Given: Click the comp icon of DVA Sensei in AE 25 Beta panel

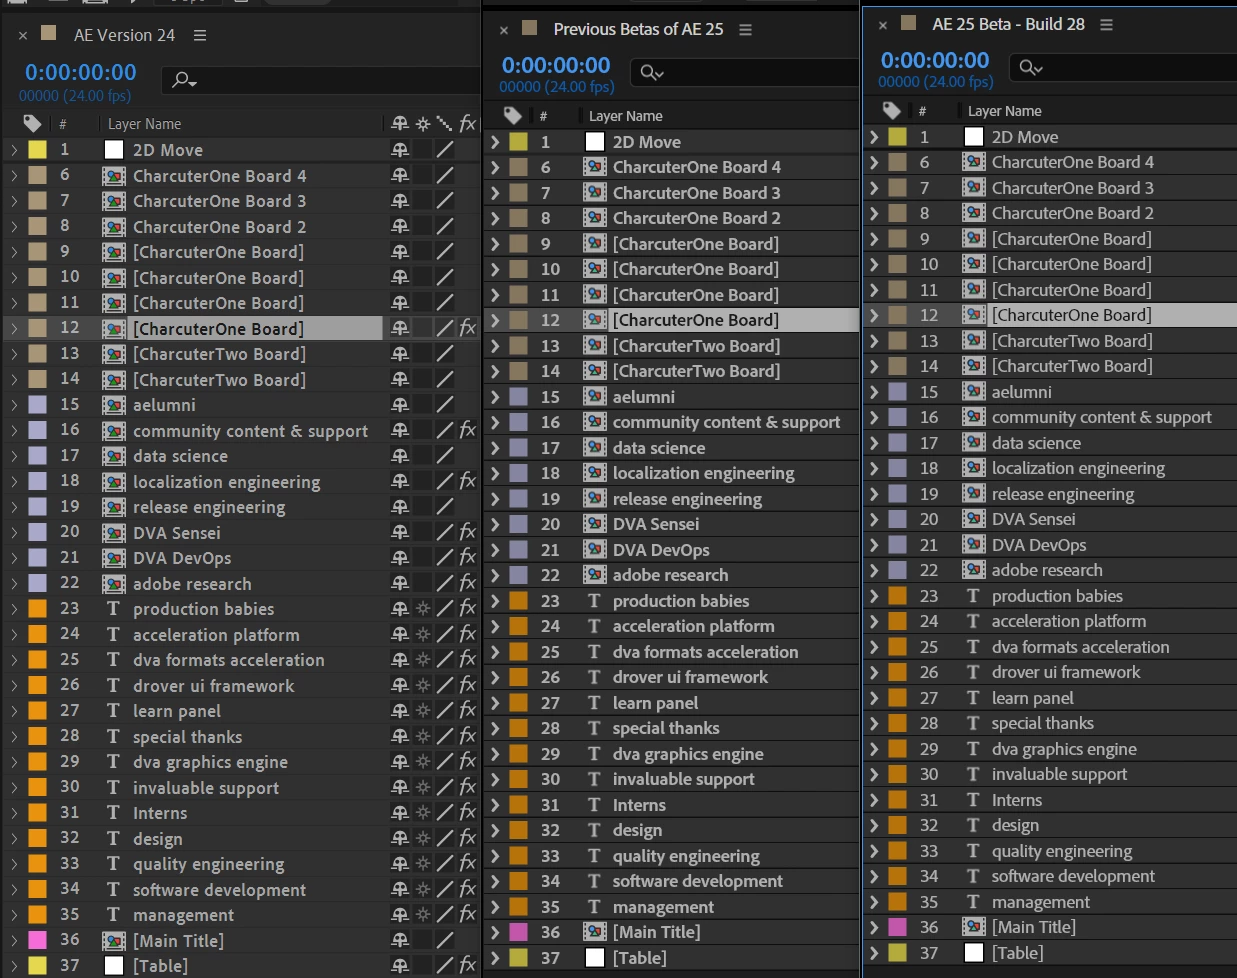Looking at the screenshot, I should (x=974, y=518).
